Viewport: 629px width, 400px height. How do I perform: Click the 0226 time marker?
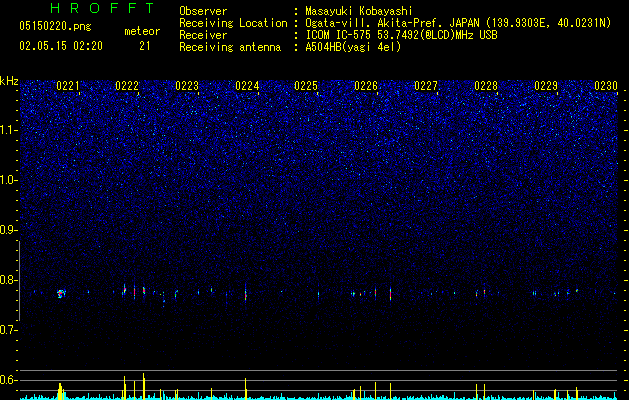point(366,86)
